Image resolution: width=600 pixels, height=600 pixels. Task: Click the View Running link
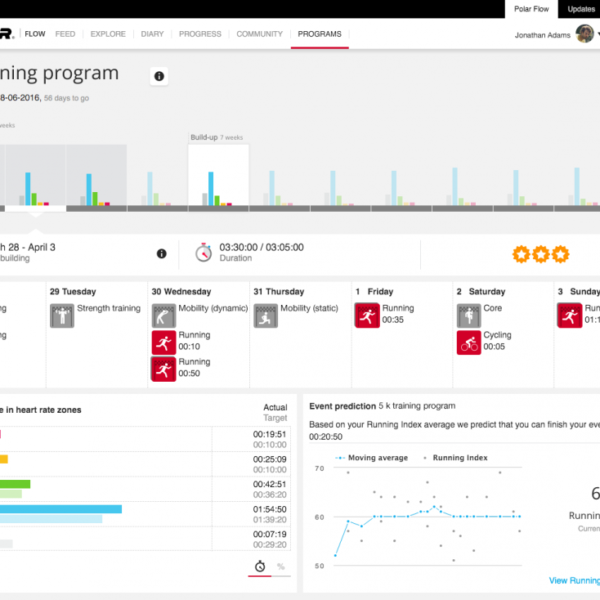574,580
